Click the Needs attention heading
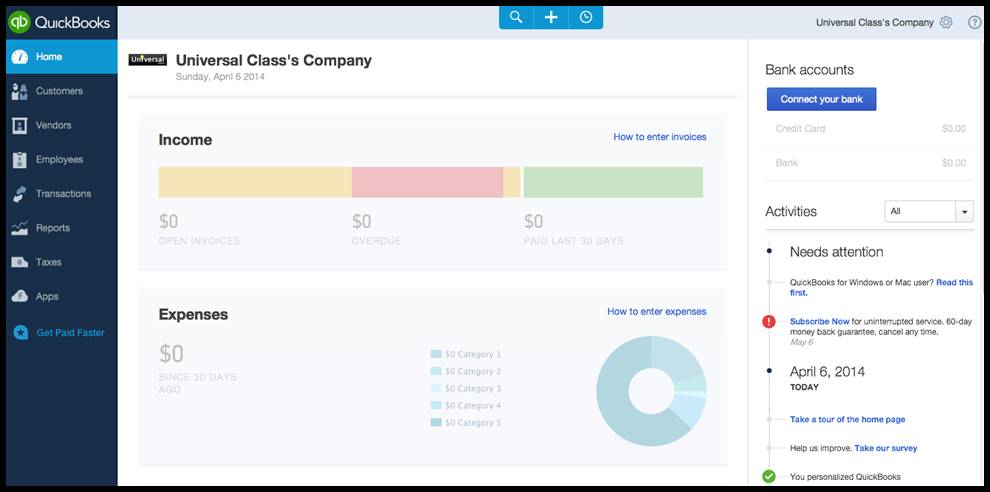Screen dimensions: 990x492 (837, 252)
